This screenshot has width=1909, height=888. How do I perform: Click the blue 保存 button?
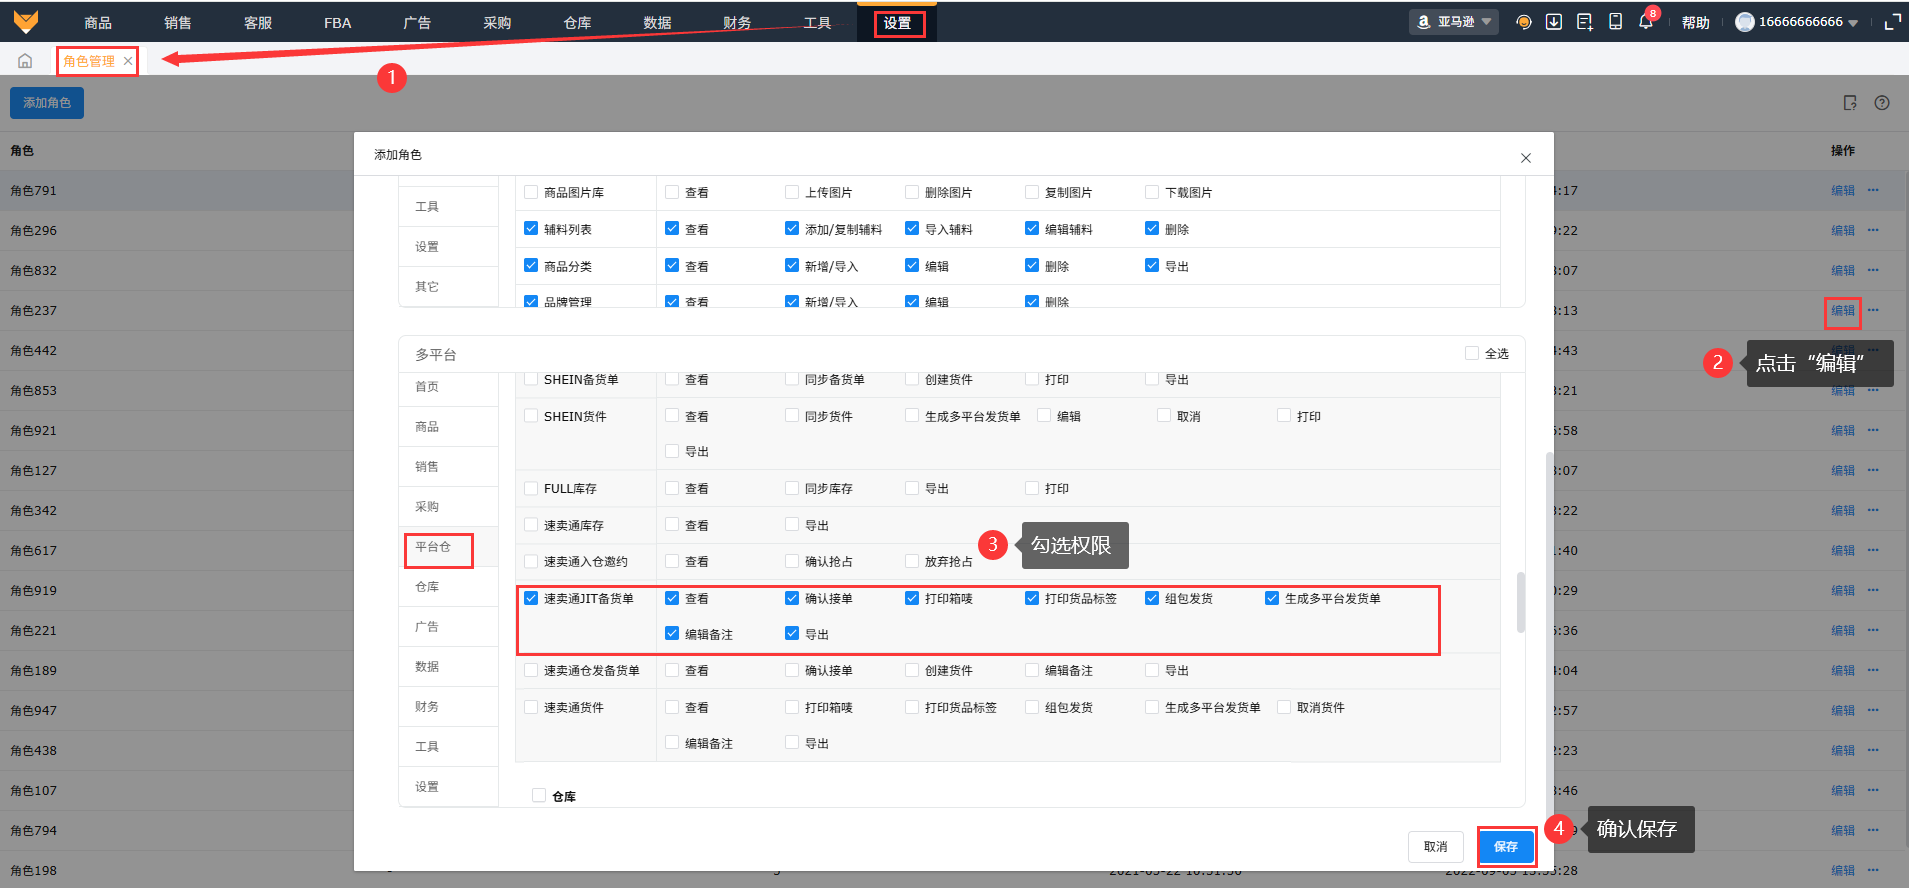[1505, 846]
